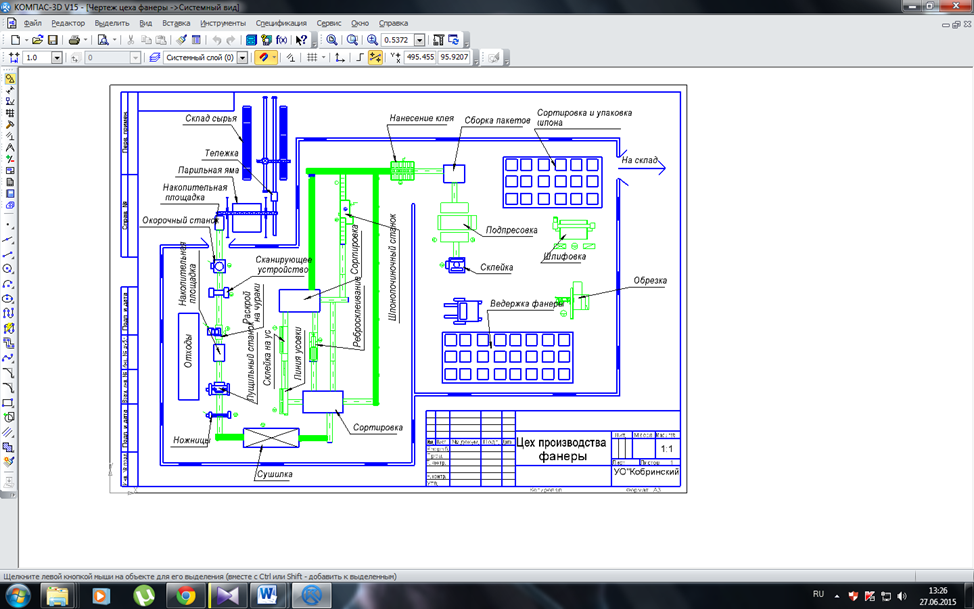Click the Undo arrow icon
The width and height of the screenshot is (974, 609).
pyautogui.click(x=217, y=40)
